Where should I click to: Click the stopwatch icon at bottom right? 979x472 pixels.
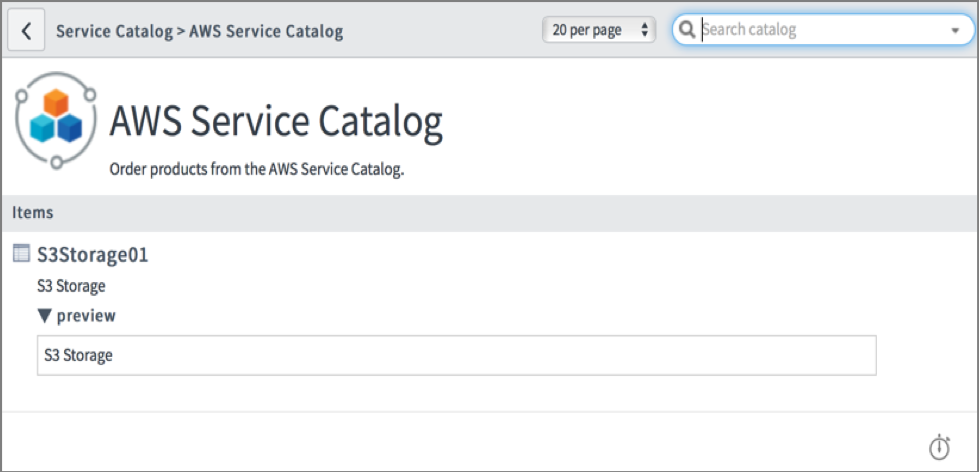point(938,446)
